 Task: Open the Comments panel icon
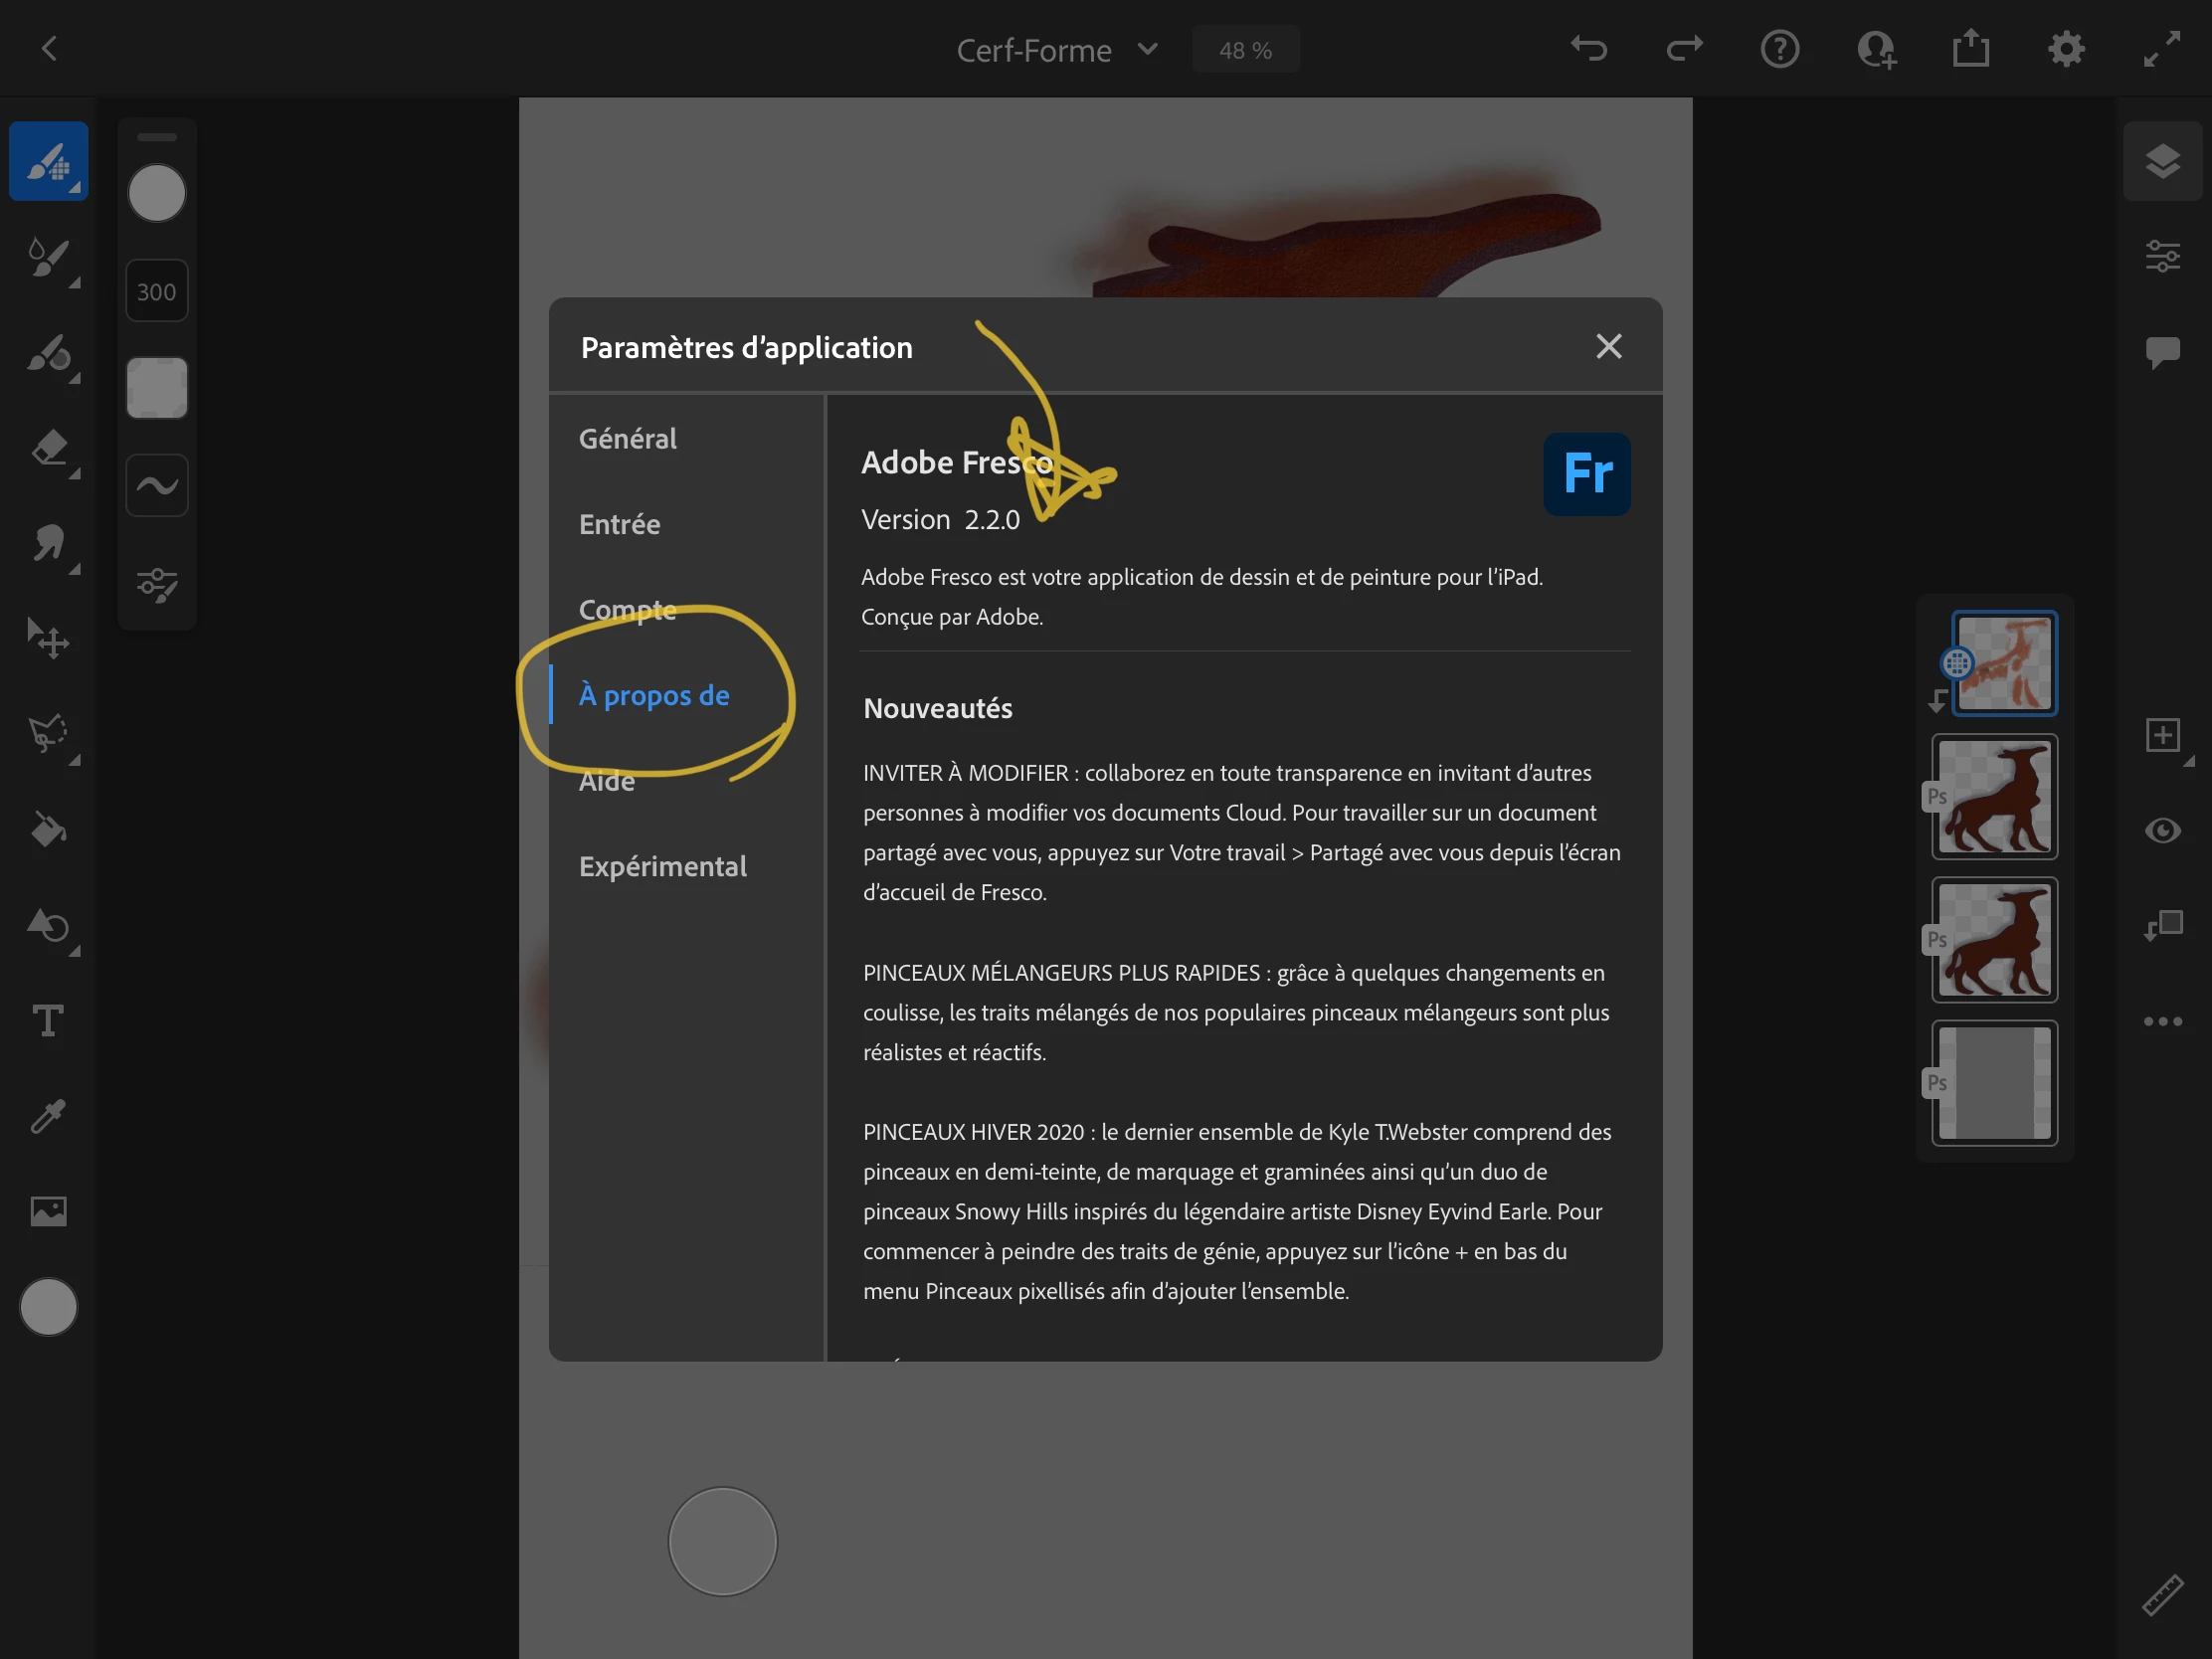pyautogui.click(x=2162, y=352)
